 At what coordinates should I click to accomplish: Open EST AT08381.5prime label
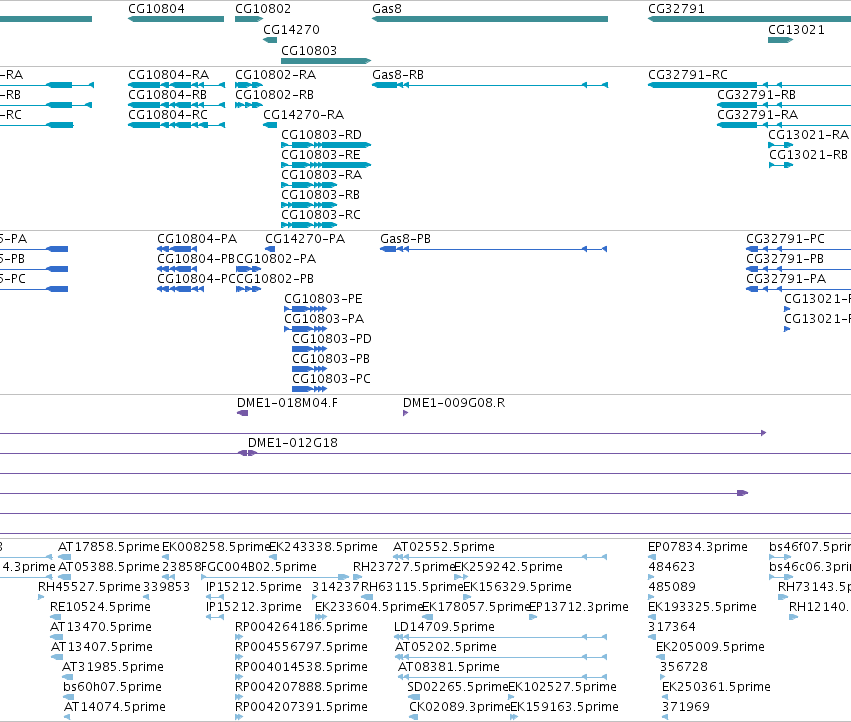point(449,667)
